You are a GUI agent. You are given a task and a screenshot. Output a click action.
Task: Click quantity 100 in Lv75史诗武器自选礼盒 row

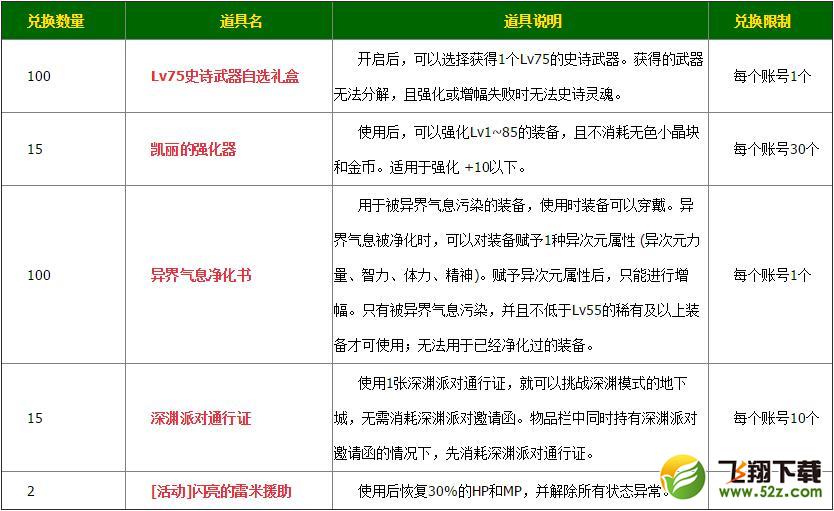pyautogui.click(x=39, y=76)
